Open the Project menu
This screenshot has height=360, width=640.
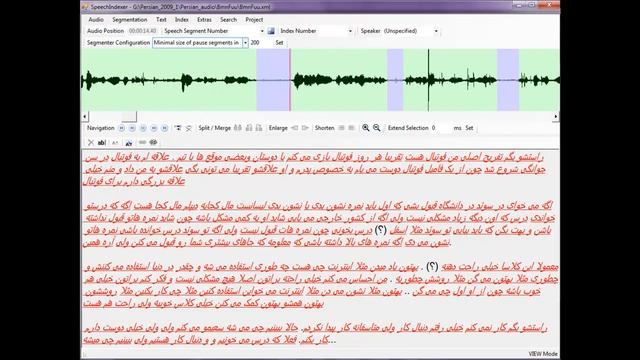pyautogui.click(x=254, y=20)
